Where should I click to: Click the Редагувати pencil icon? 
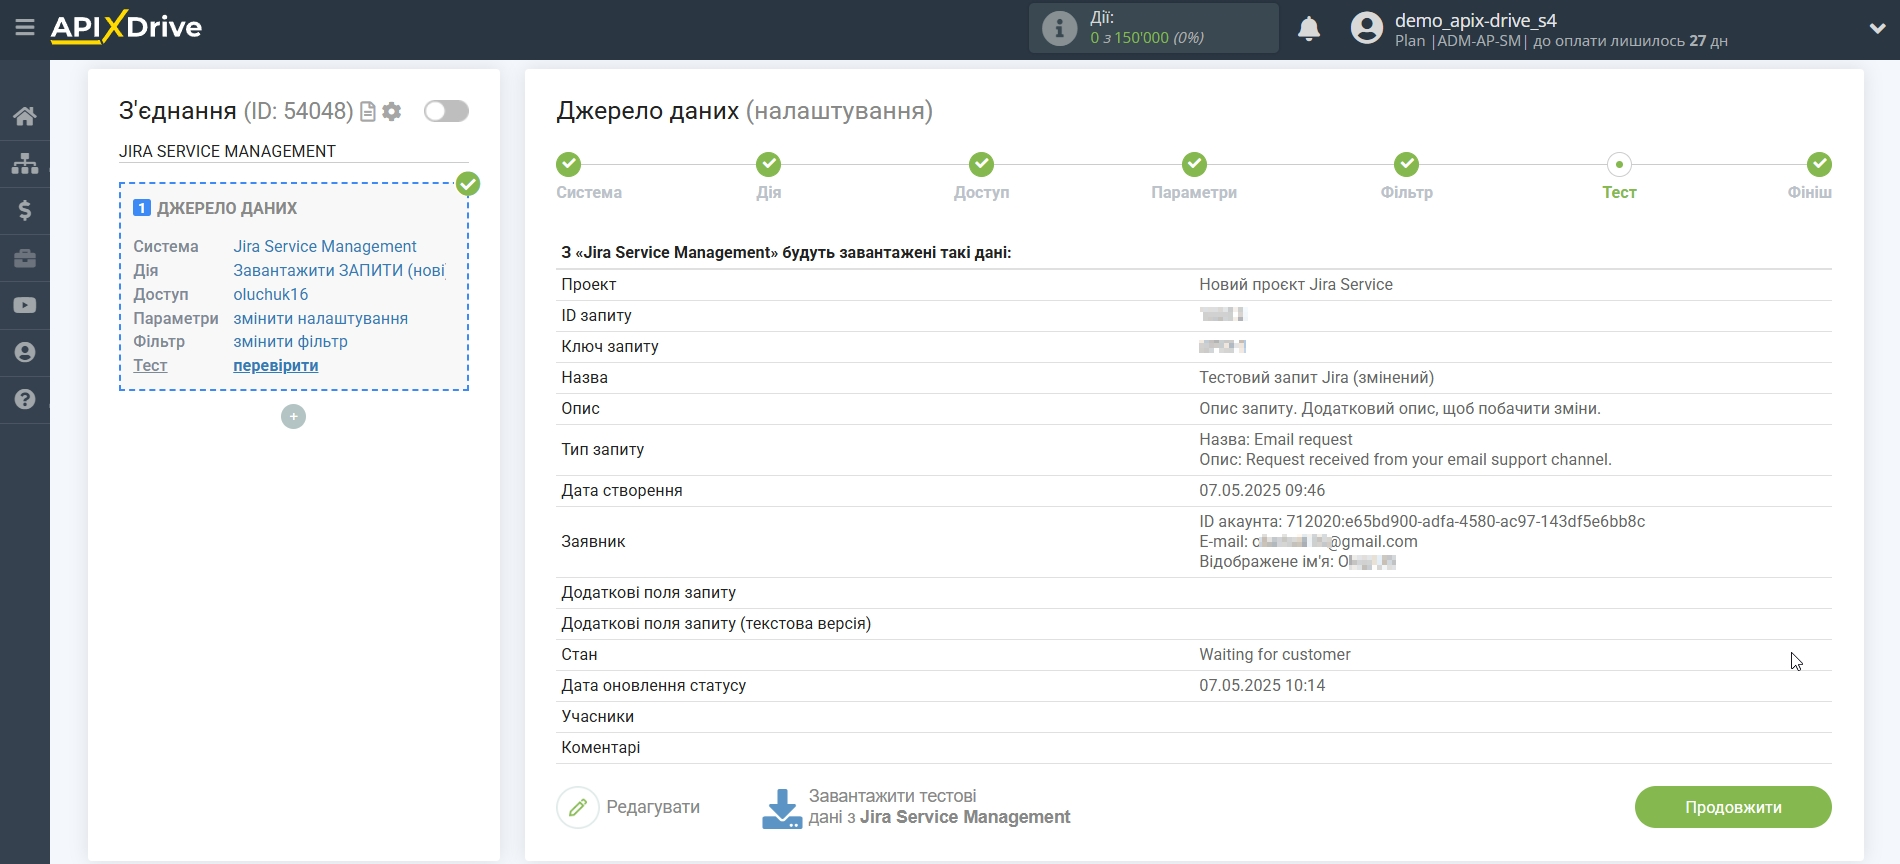[577, 807]
